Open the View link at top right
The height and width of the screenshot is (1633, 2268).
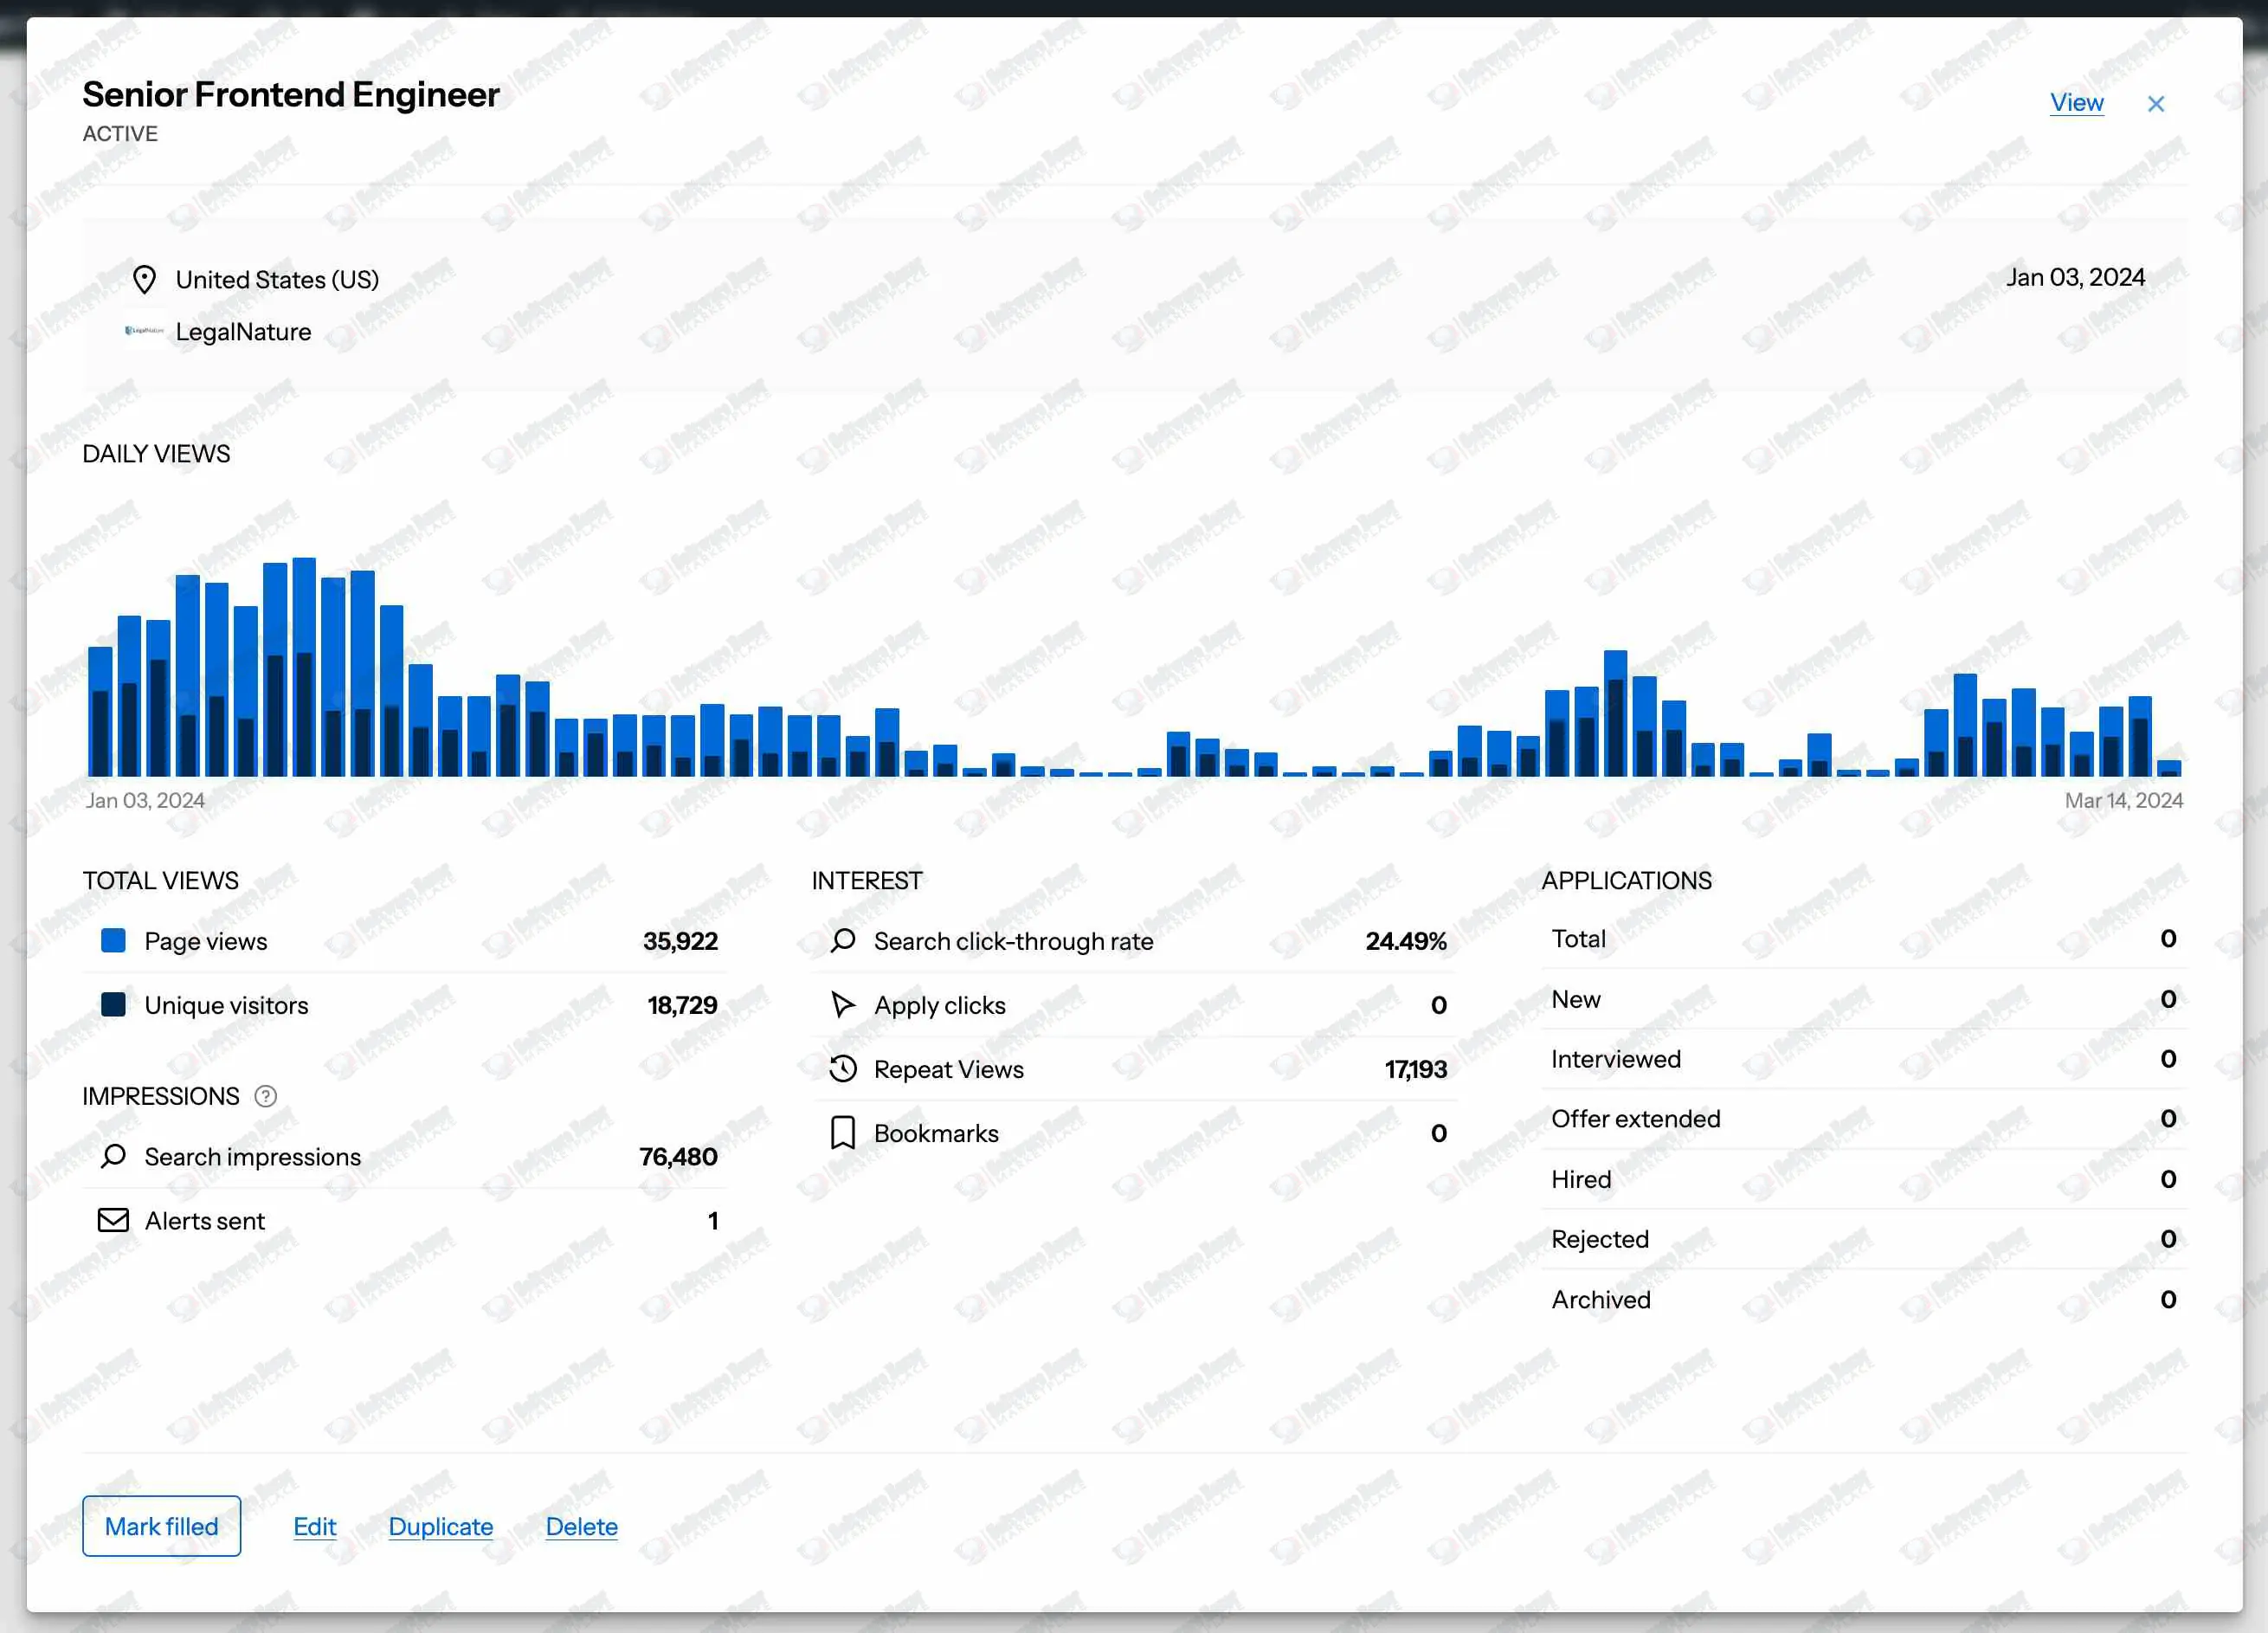(2076, 103)
